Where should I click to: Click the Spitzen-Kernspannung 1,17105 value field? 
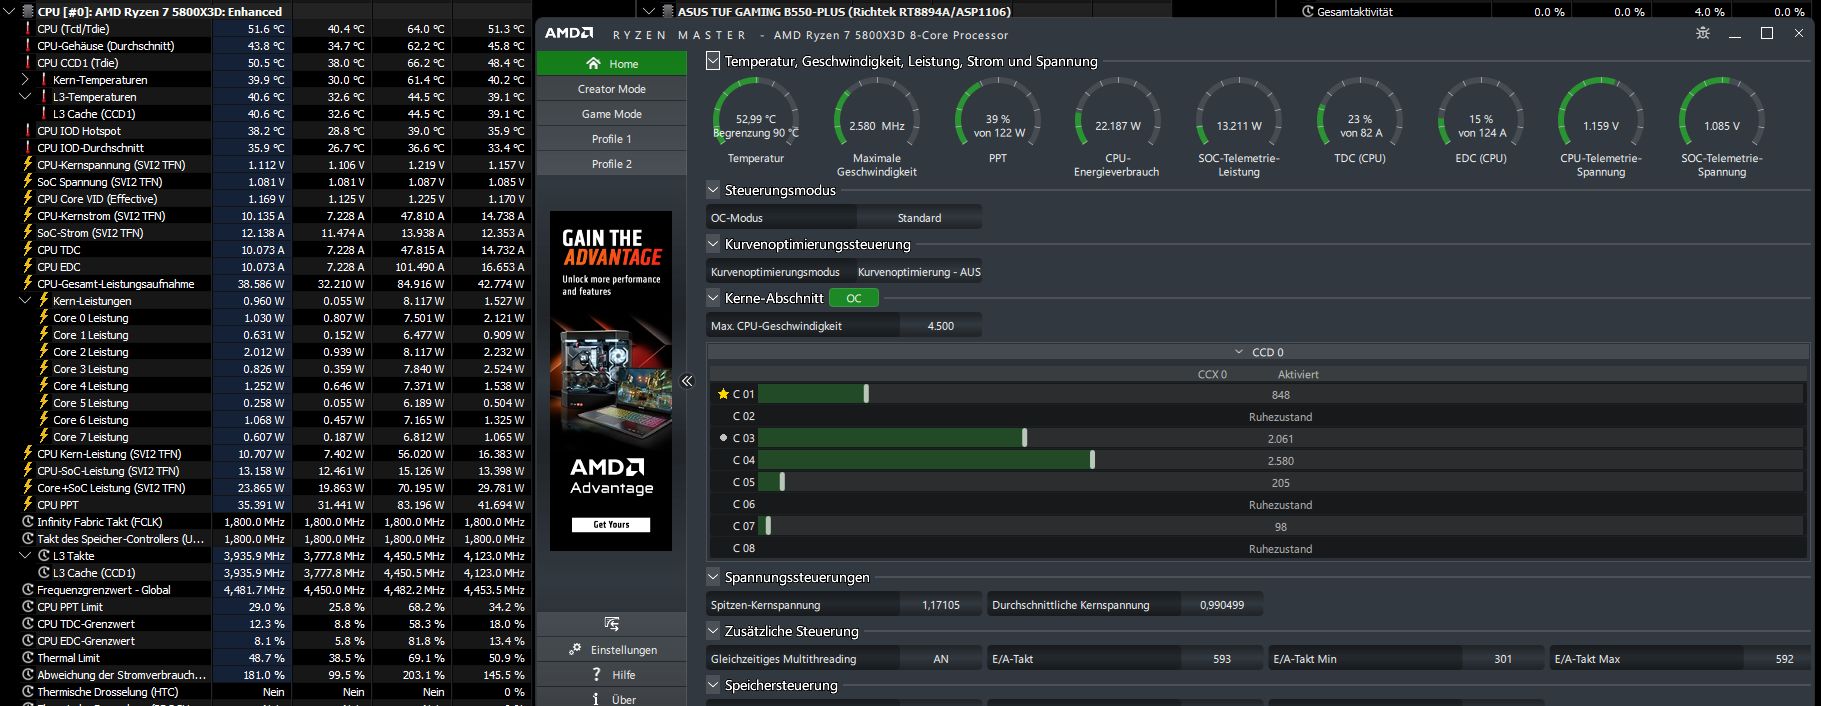pos(941,605)
